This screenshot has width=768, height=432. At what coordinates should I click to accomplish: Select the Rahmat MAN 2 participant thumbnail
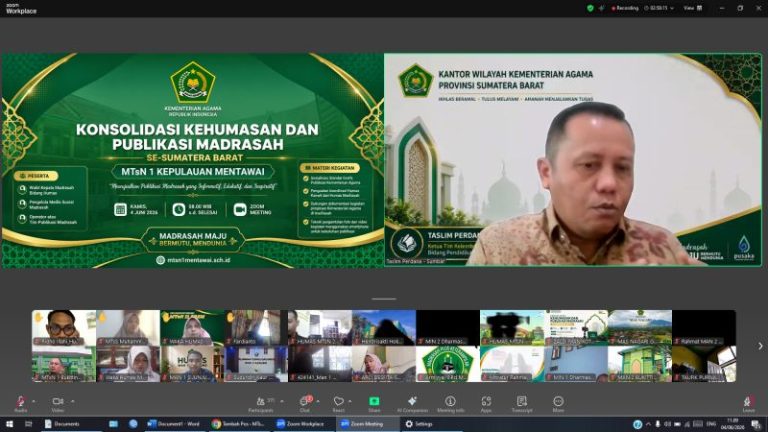point(704,328)
